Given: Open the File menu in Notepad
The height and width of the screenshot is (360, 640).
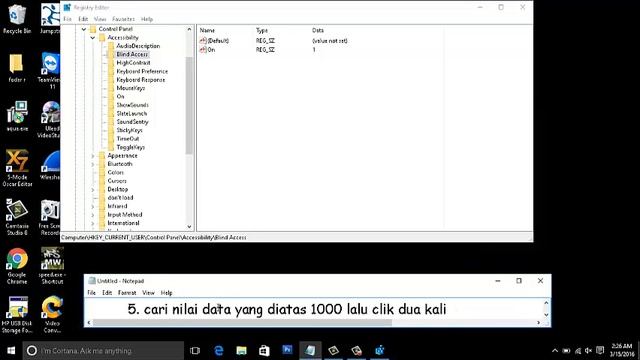Looking at the screenshot, I should click(x=91, y=293).
